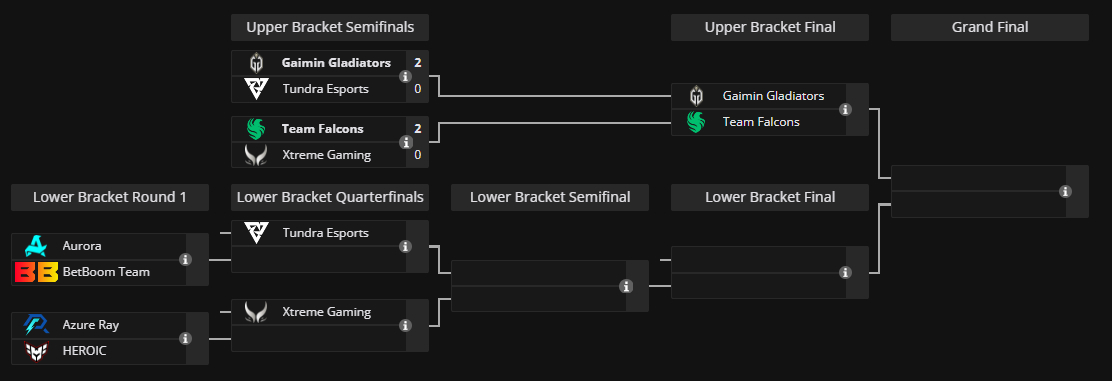Image resolution: width=1112 pixels, height=381 pixels.
Task: Select the Lower Bracket Quarterfinals header
Action: [x=330, y=197]
